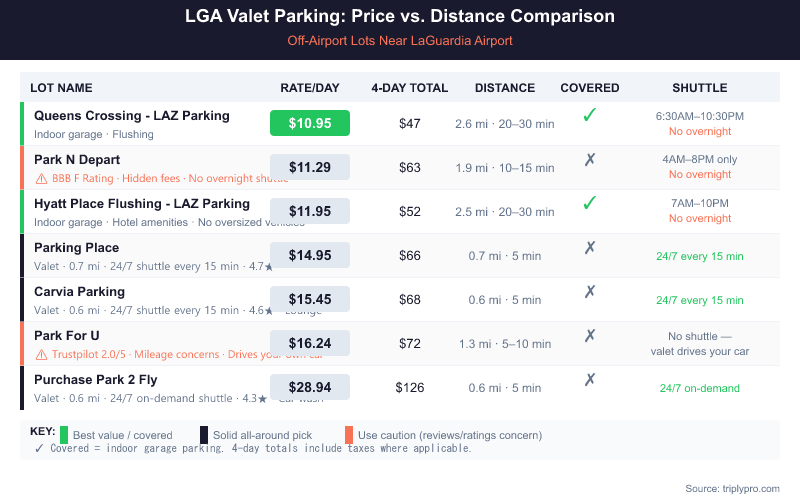Click the warning icon under Park For U

tap(41, 354)
